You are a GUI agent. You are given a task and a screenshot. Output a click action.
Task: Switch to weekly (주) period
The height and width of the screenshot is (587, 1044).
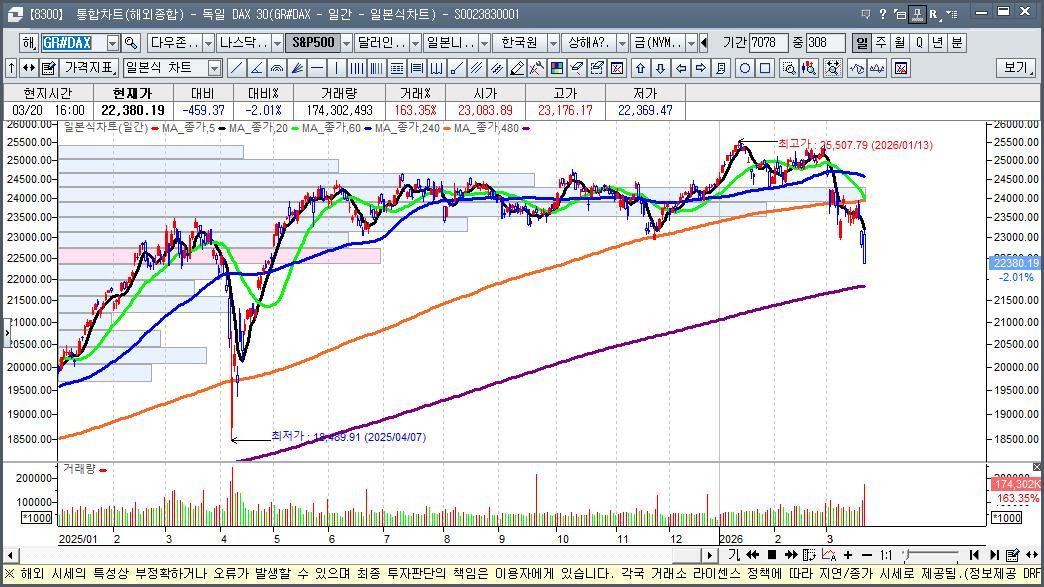pos(881,43)
